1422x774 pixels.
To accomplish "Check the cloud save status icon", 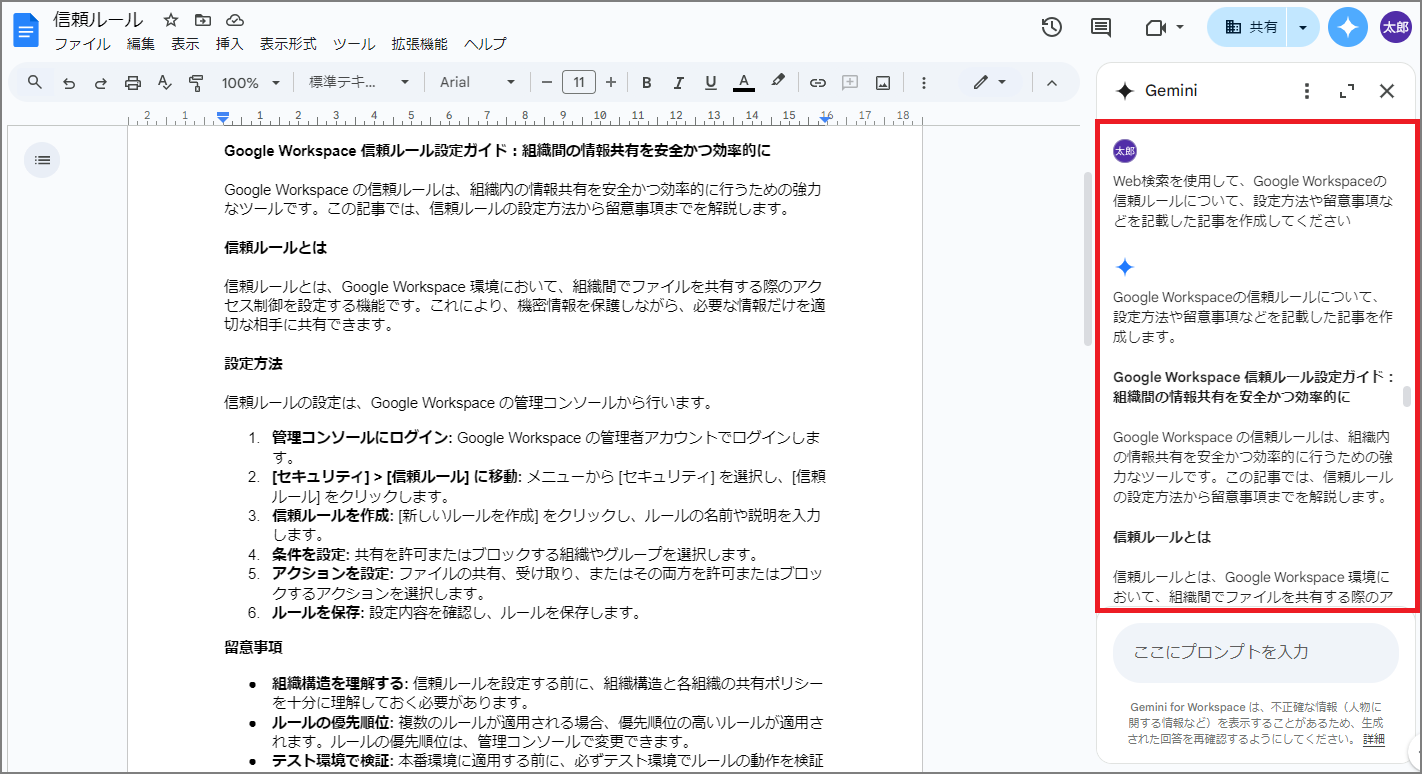I will [235, 20].
